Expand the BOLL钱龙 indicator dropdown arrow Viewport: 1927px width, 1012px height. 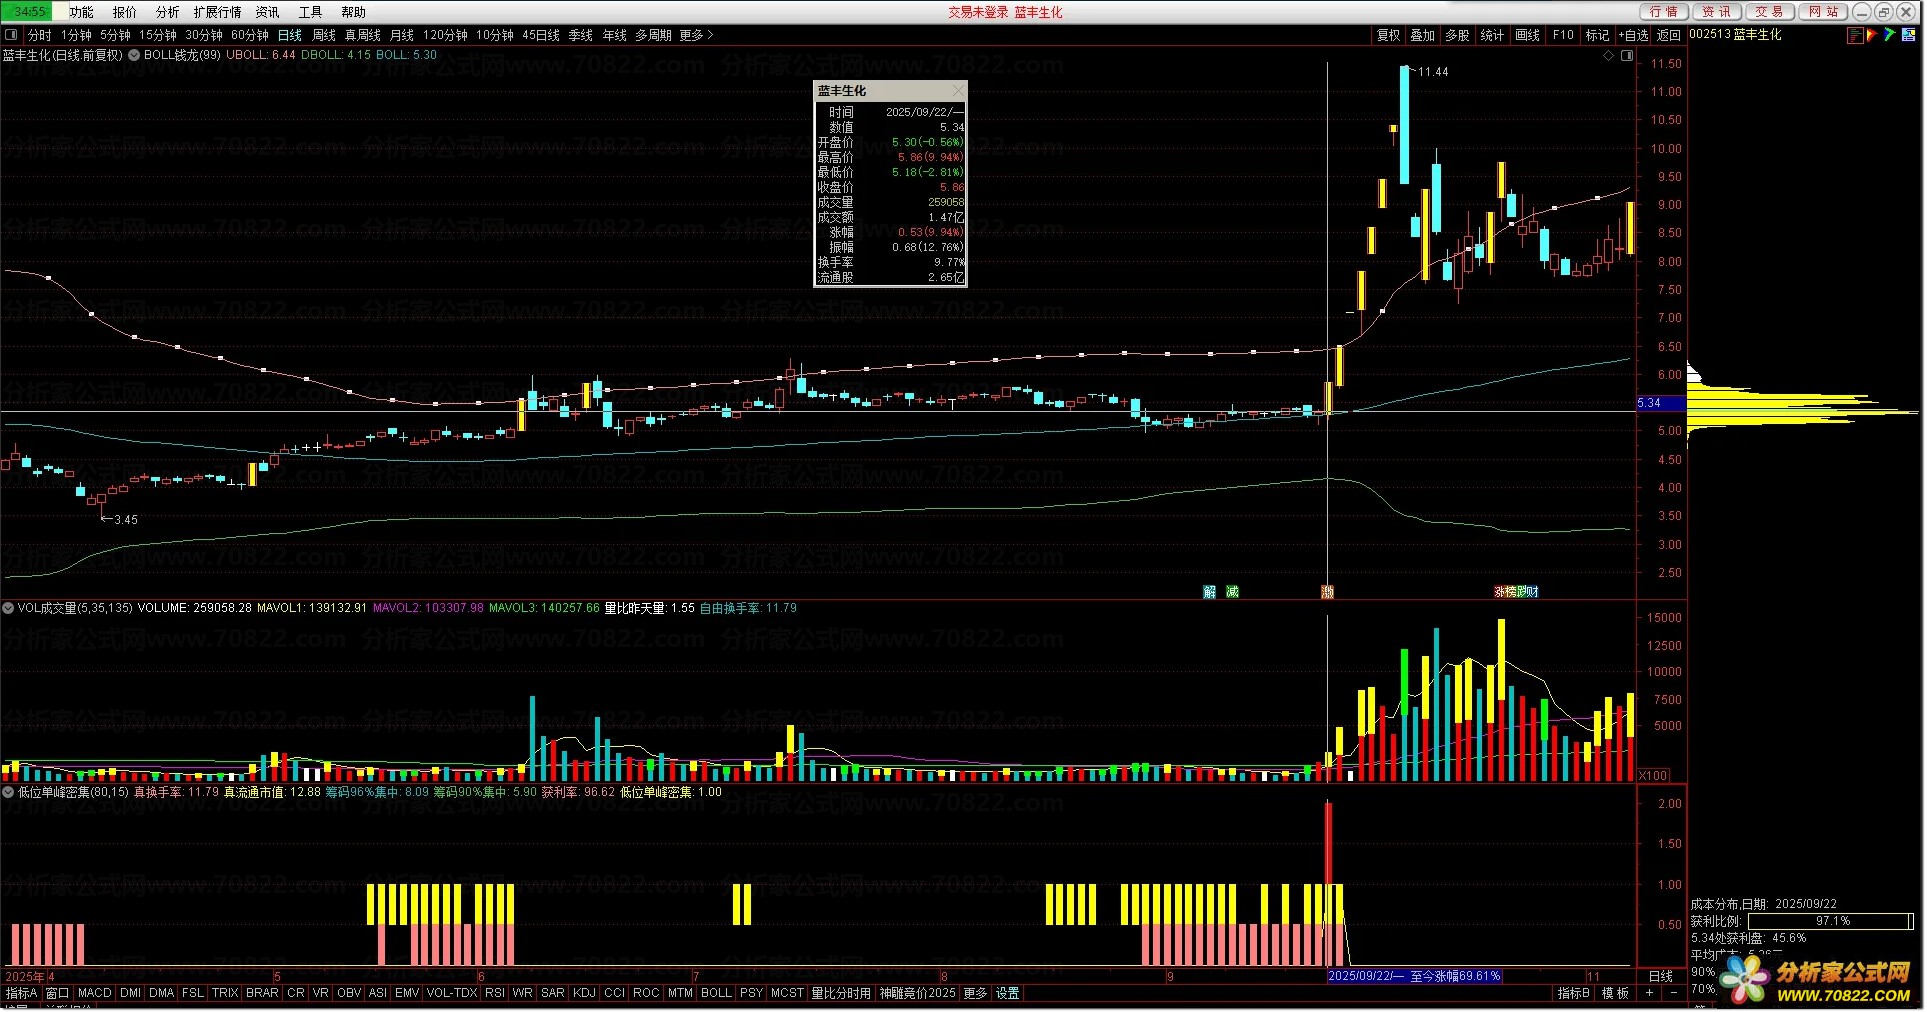(x=134, y=56)
